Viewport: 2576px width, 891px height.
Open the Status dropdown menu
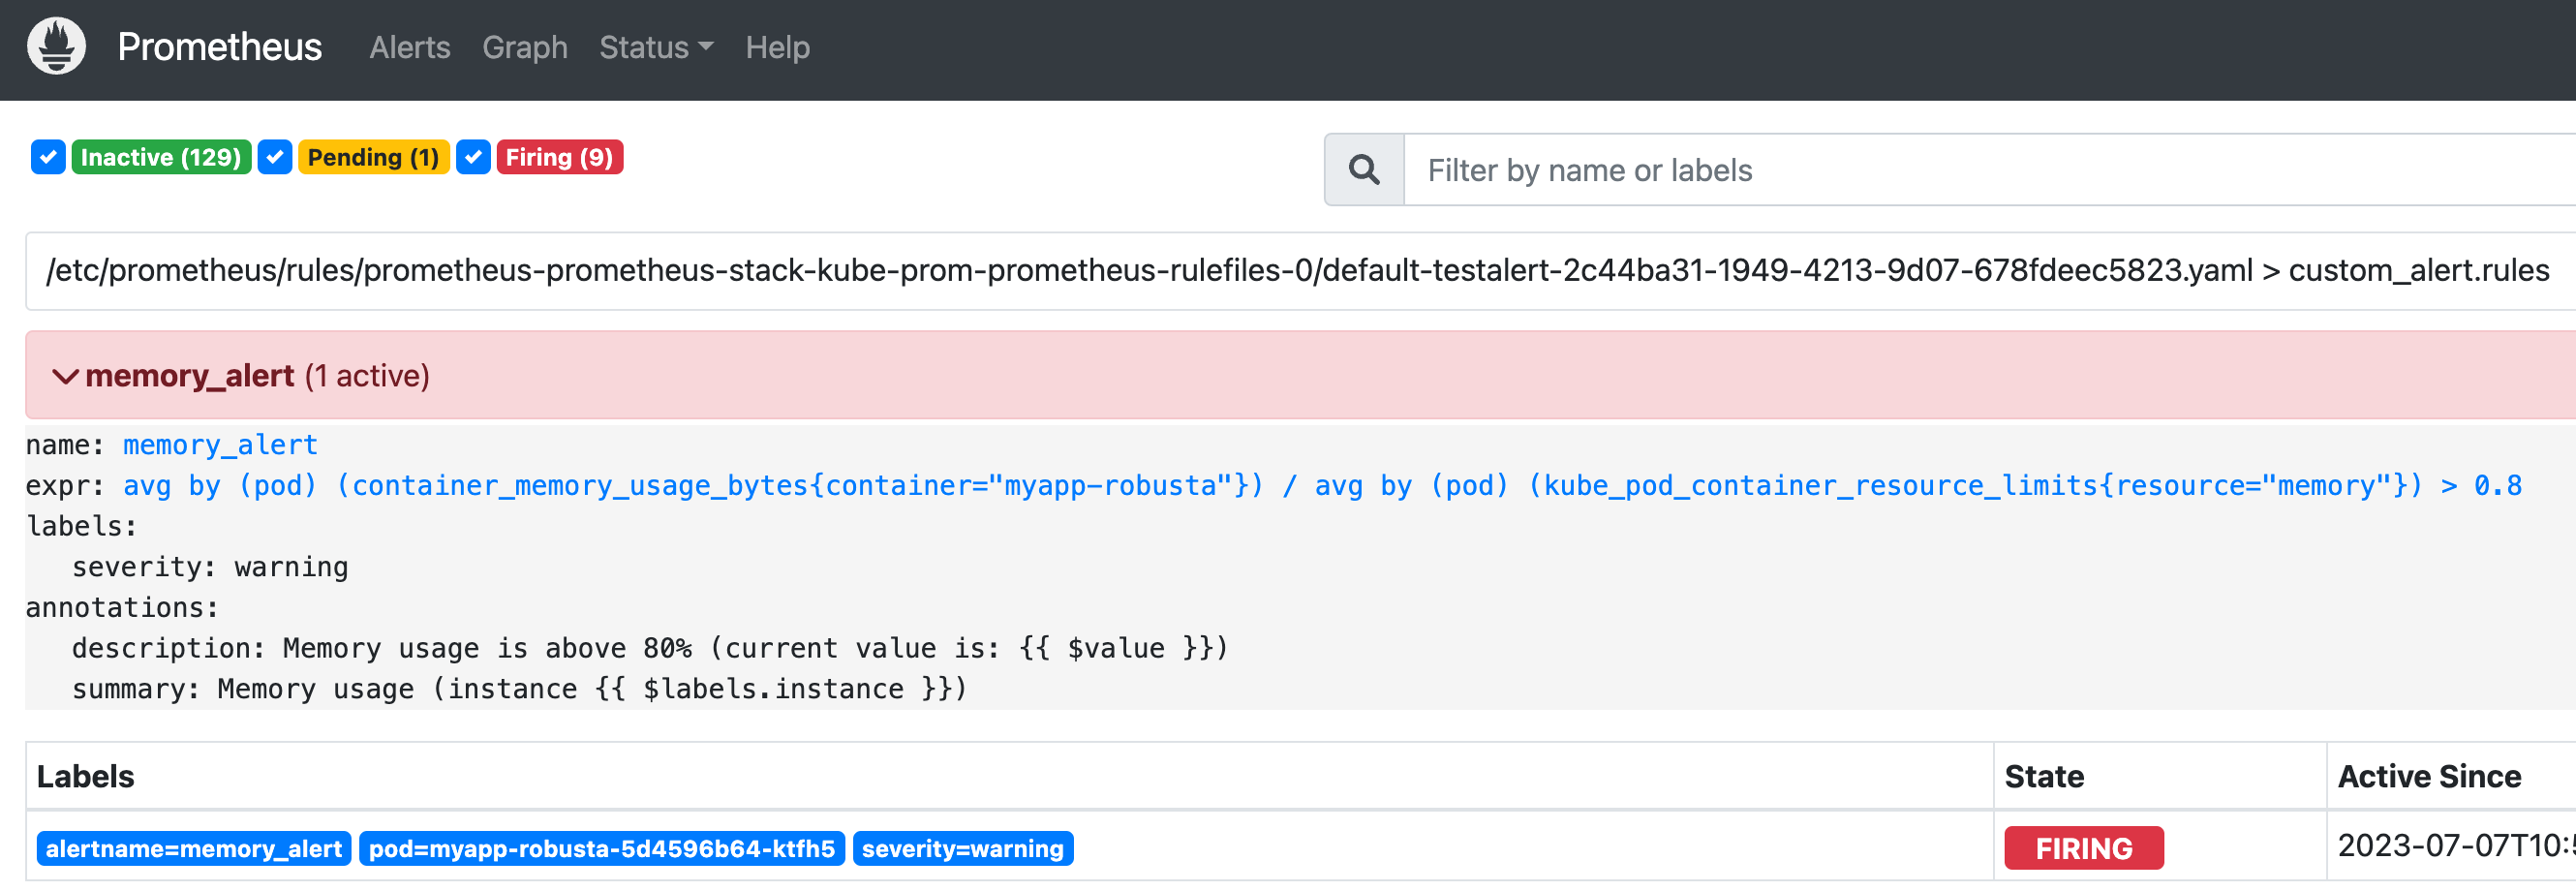coord(656,47)
